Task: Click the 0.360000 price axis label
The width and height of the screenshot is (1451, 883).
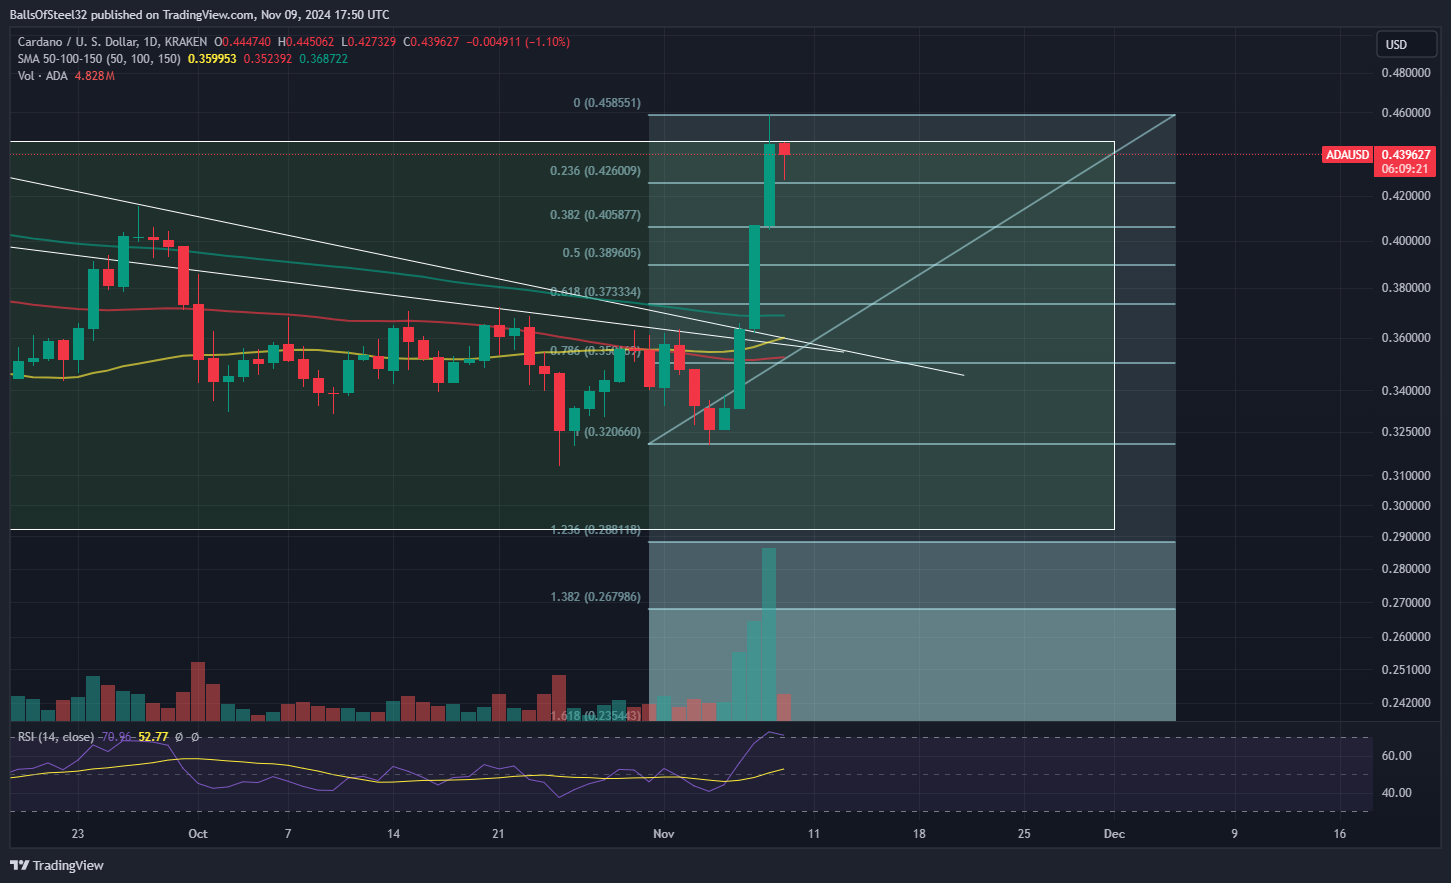Action: (x=1406, y=338)
